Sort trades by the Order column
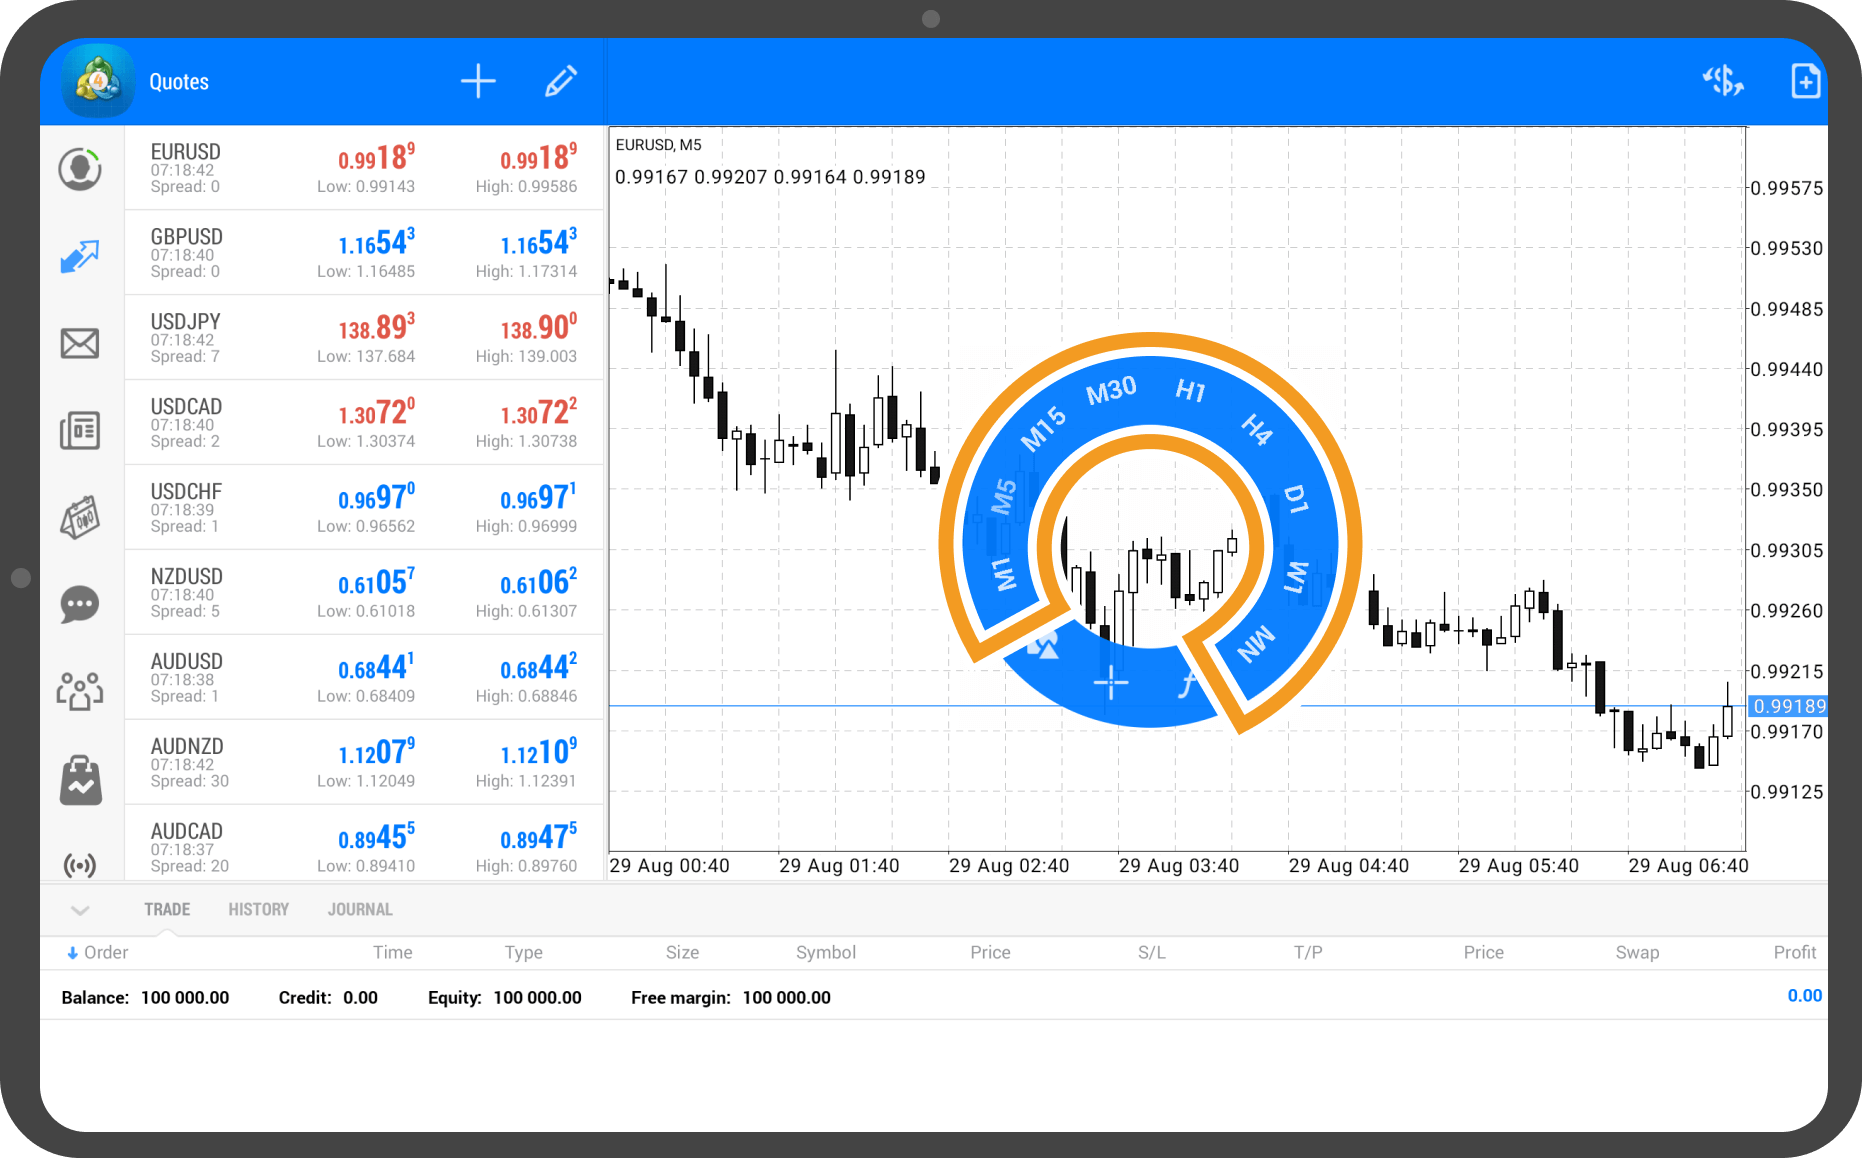This screenshot has height=1158, width=1862. [98, 953]
